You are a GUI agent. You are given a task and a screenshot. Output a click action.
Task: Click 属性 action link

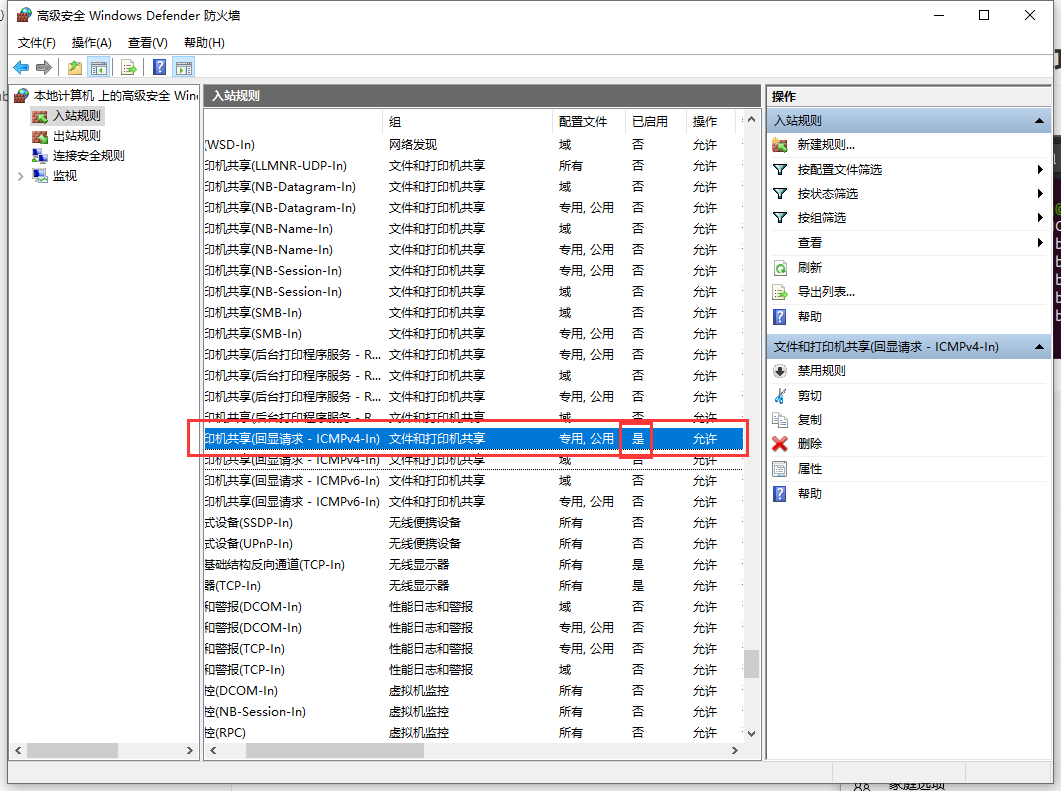point(809,469)
